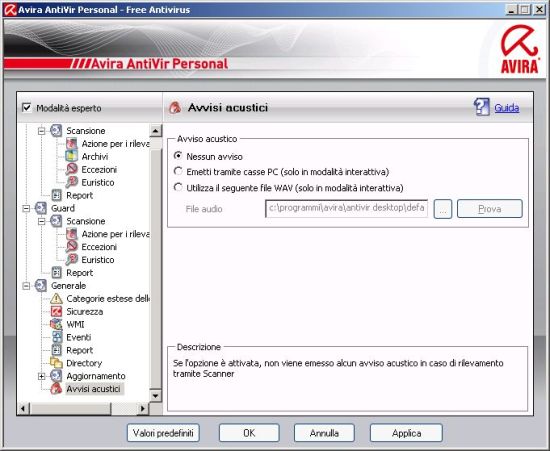Image resolution: width=550 pixels, height=451 pixels.
Task: Collapse the Generale tree node
Action: coord(26,286)
